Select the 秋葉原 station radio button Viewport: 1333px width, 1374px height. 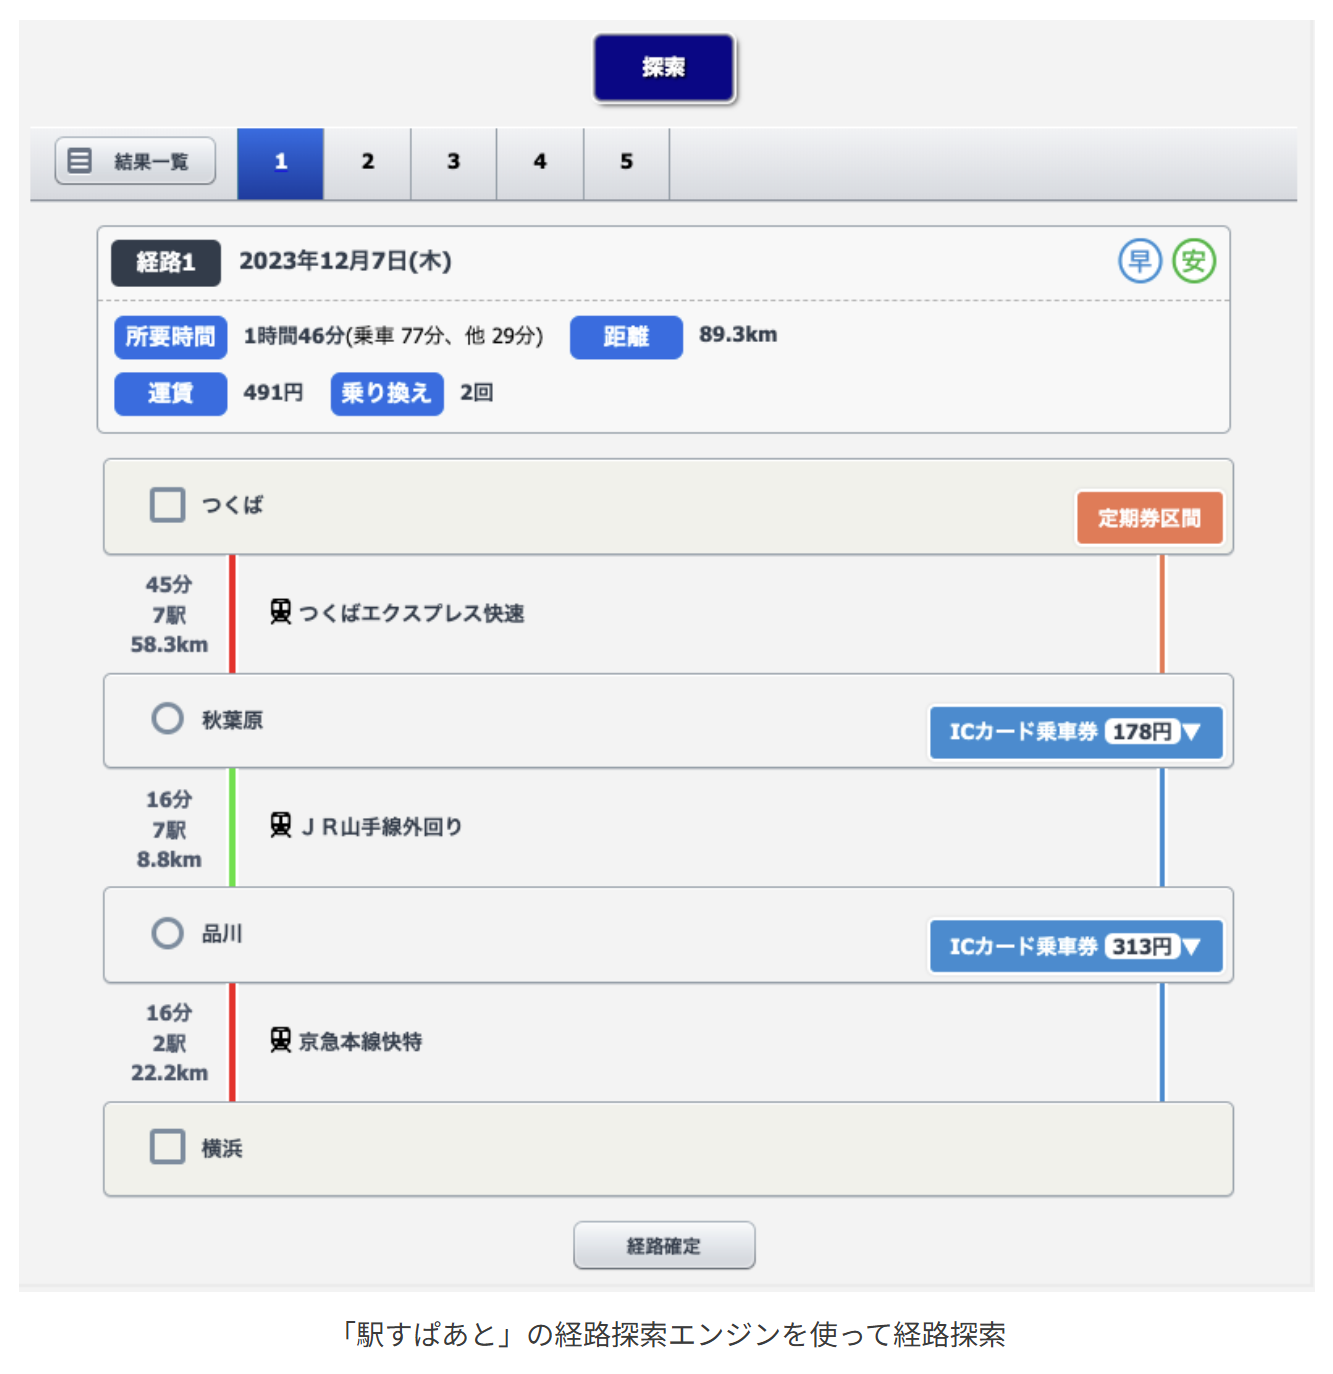(x=168, y=719)
